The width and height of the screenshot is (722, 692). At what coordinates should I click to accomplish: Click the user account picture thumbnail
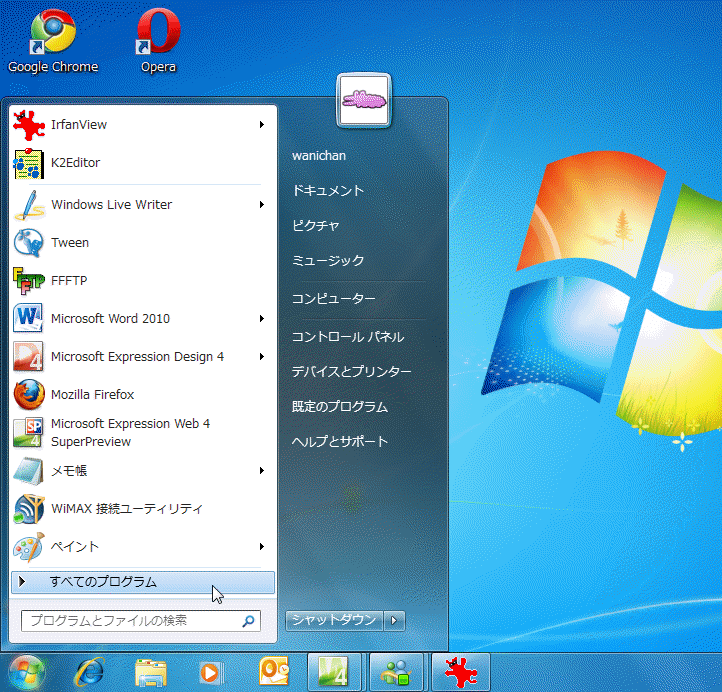click(x=364, y=100)
